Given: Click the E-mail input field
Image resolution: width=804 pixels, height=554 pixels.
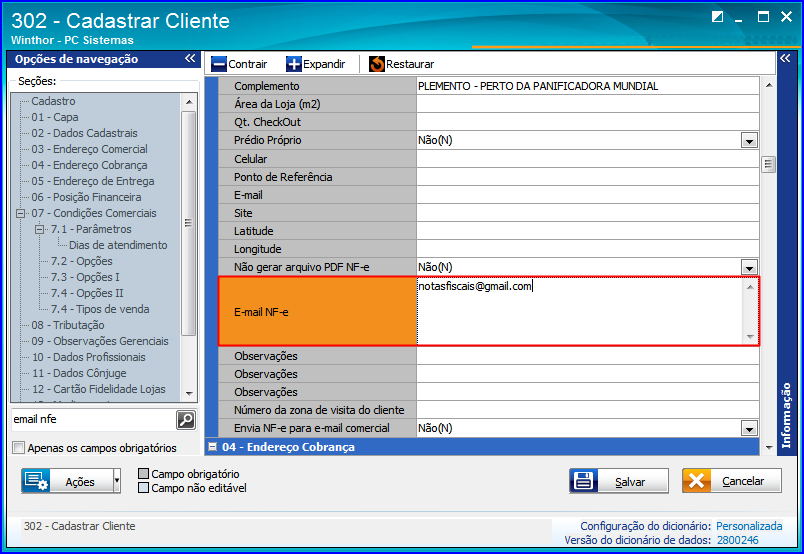Looking at the screenshot, I should pyautogui.click(x=588, y=195).
